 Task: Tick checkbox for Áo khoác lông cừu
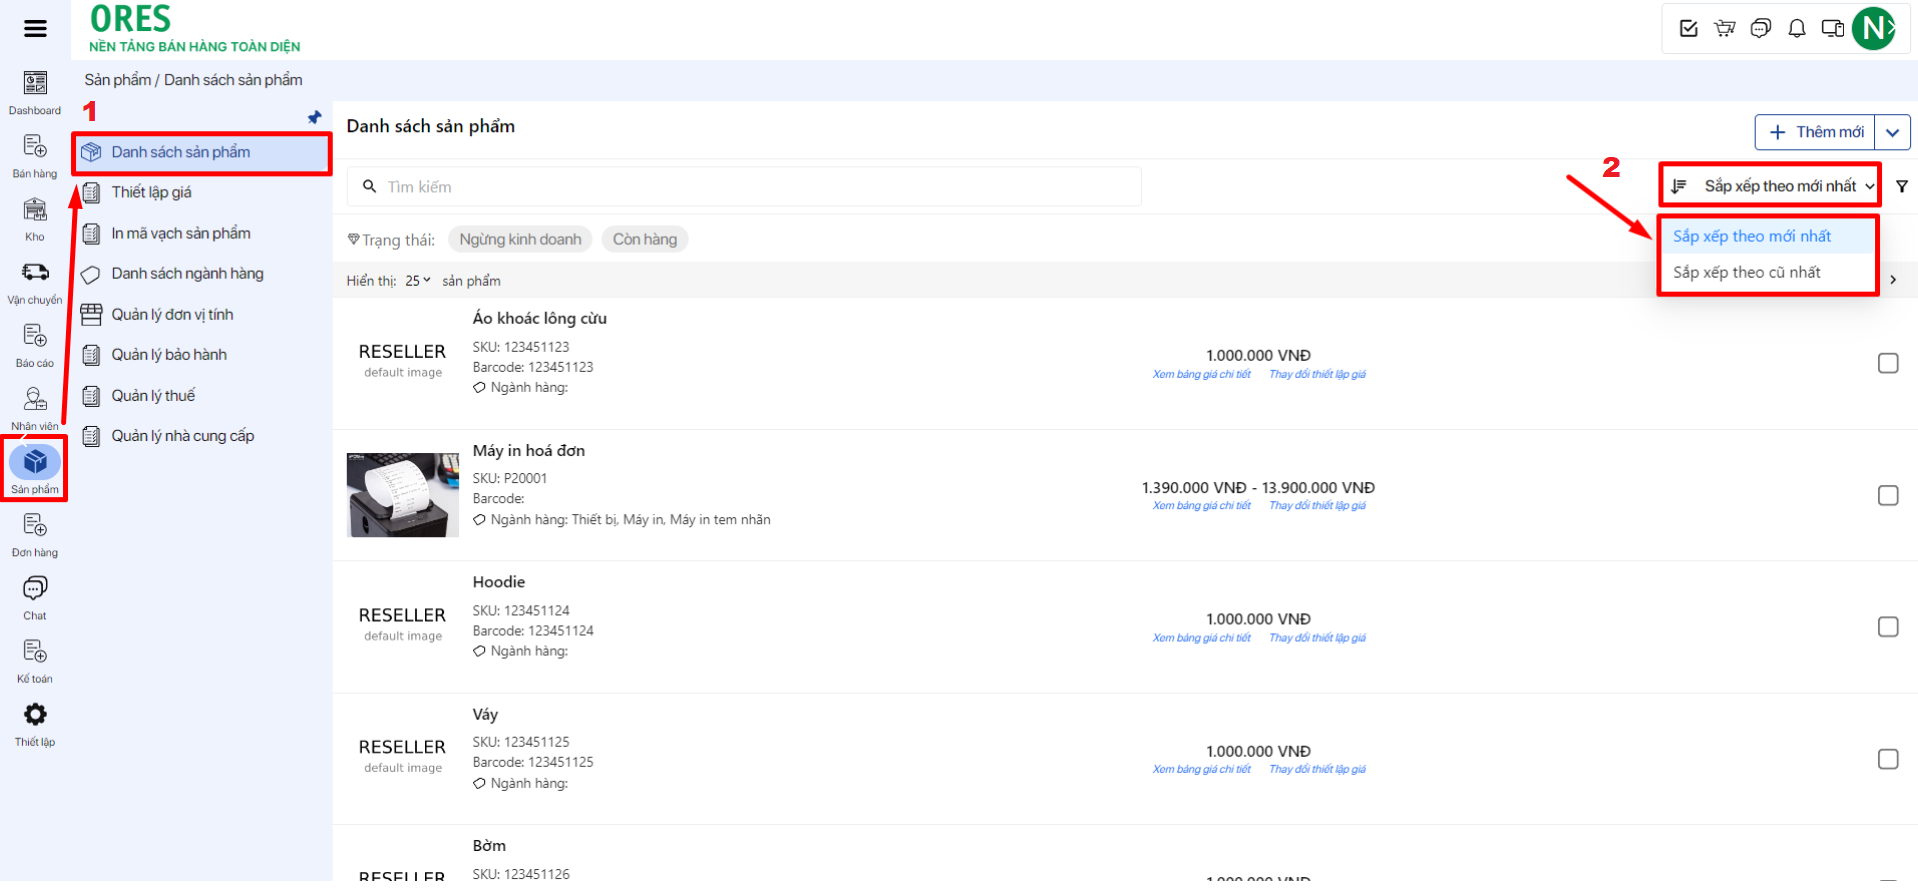coord(1887,363)
